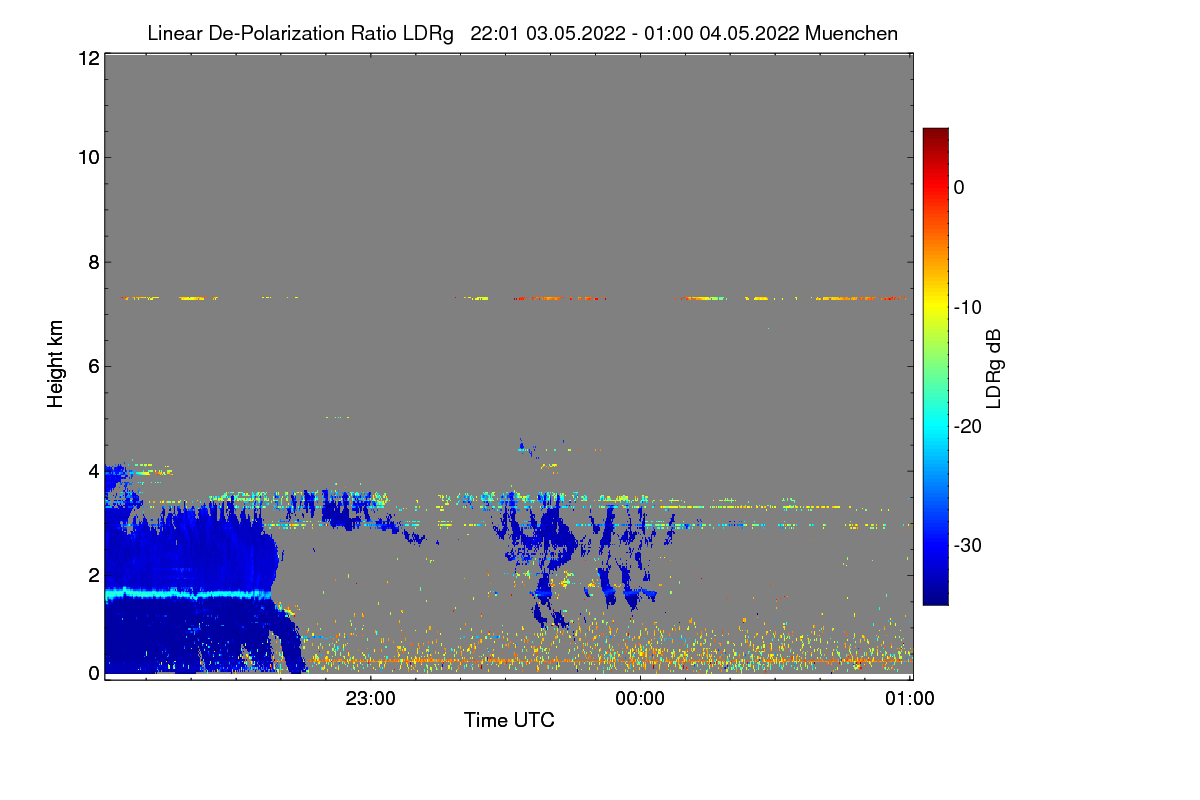Click the location name 'Muenchen' in the title

pyautogui.click(x=851, y=33)
